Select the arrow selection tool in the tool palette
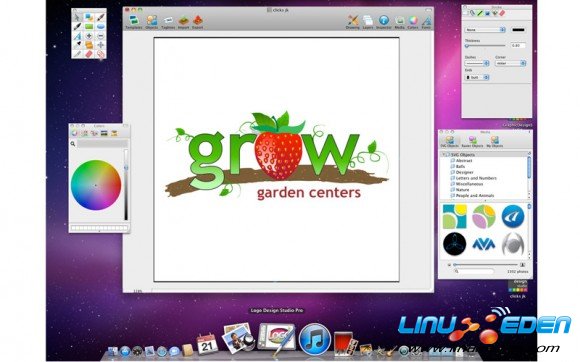This screenshot has height=362, width=580. (77, 17)
